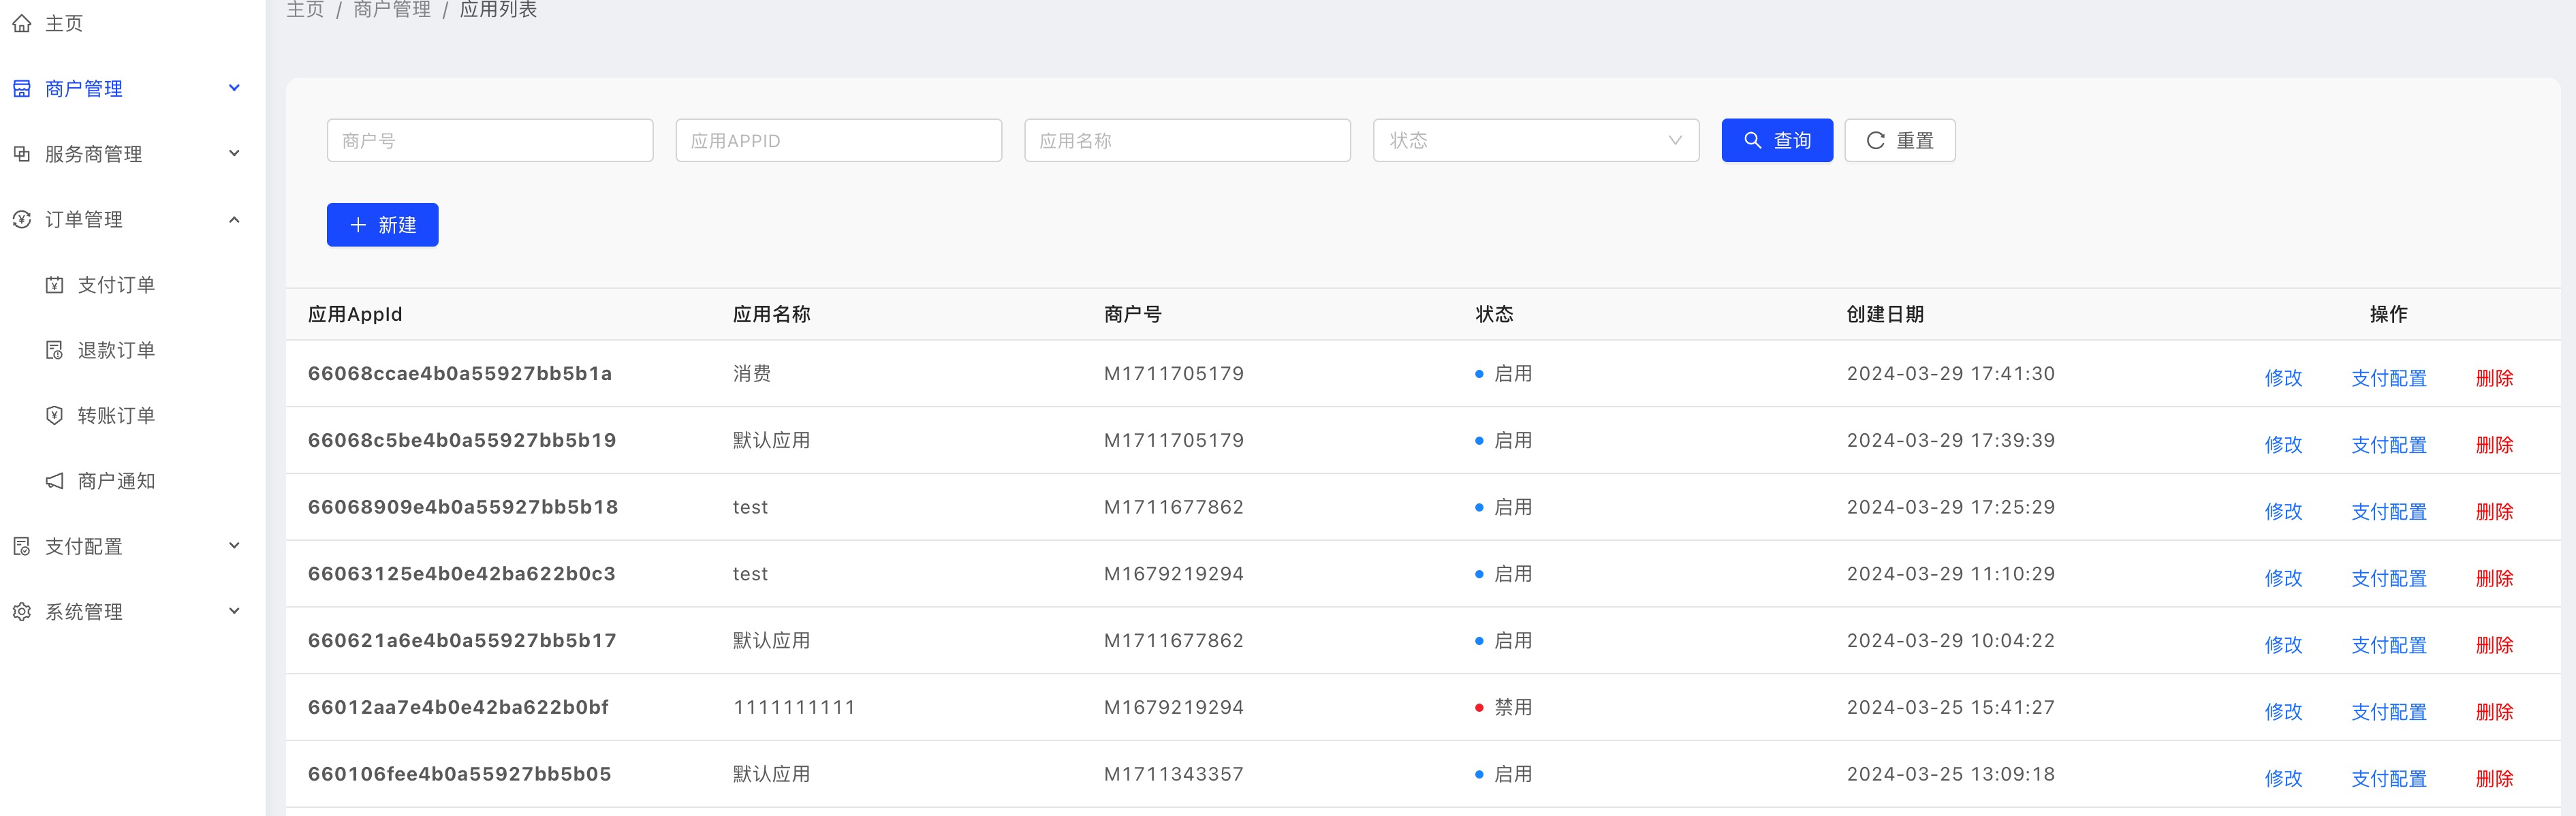2576x816 pixels.
Task: Click 删除 for app 66068909e4b0a55927bb5b18
Action: coord(2494,512)
